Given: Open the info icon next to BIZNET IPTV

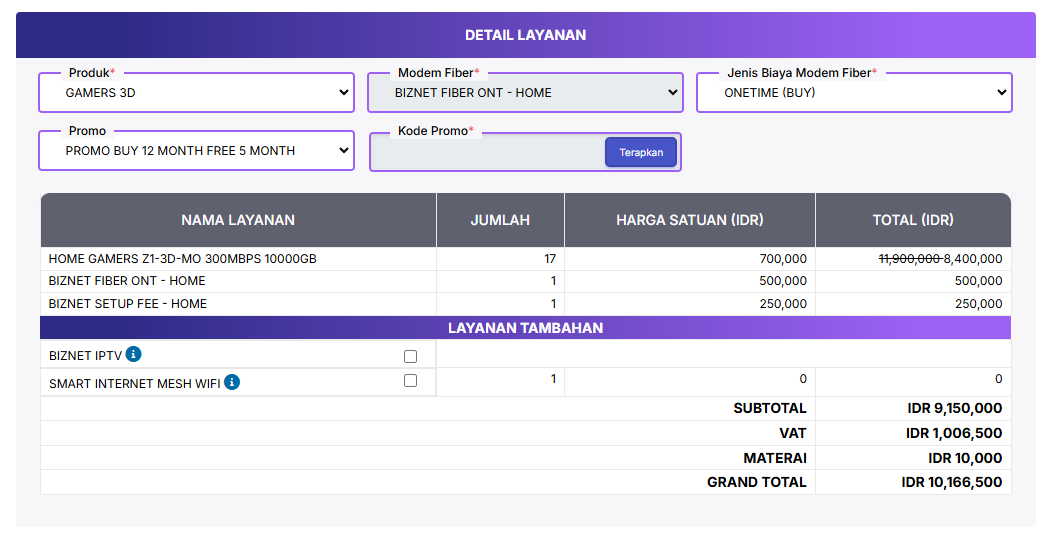Looking at the screenshot, I should 133,354.
